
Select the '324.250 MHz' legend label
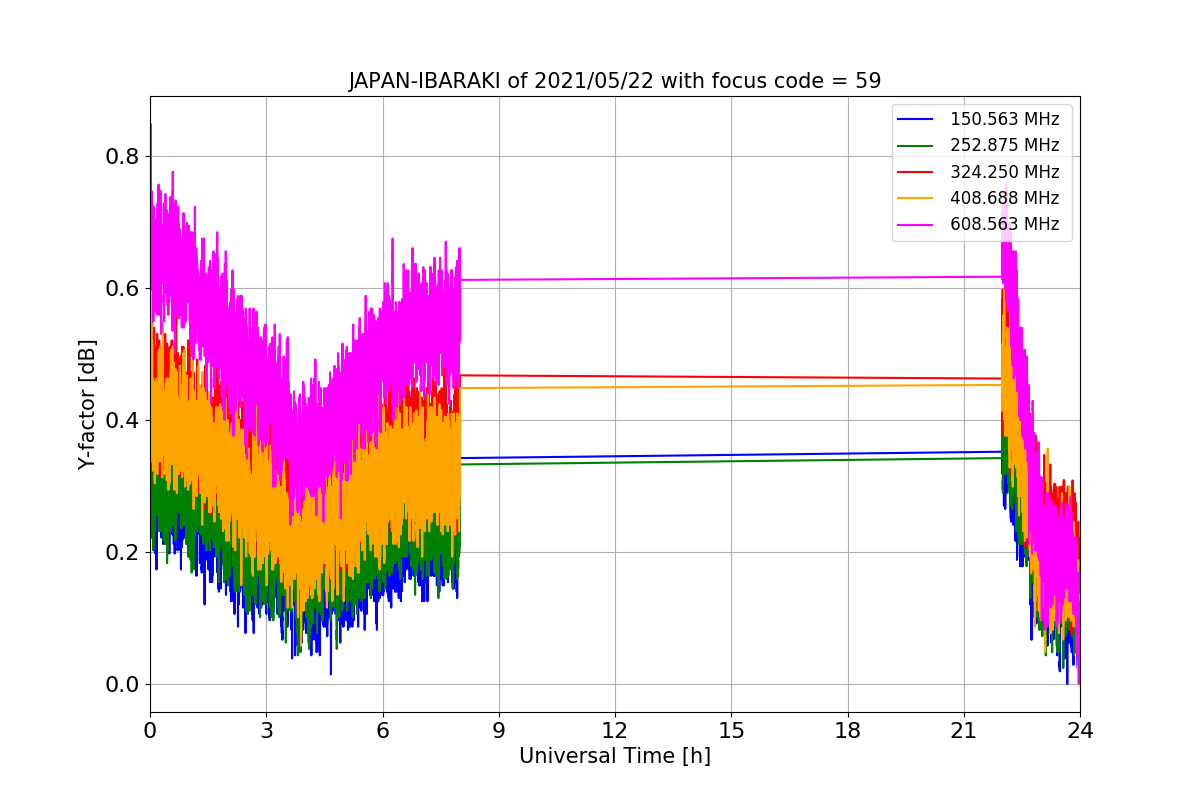pos(1004,172)
